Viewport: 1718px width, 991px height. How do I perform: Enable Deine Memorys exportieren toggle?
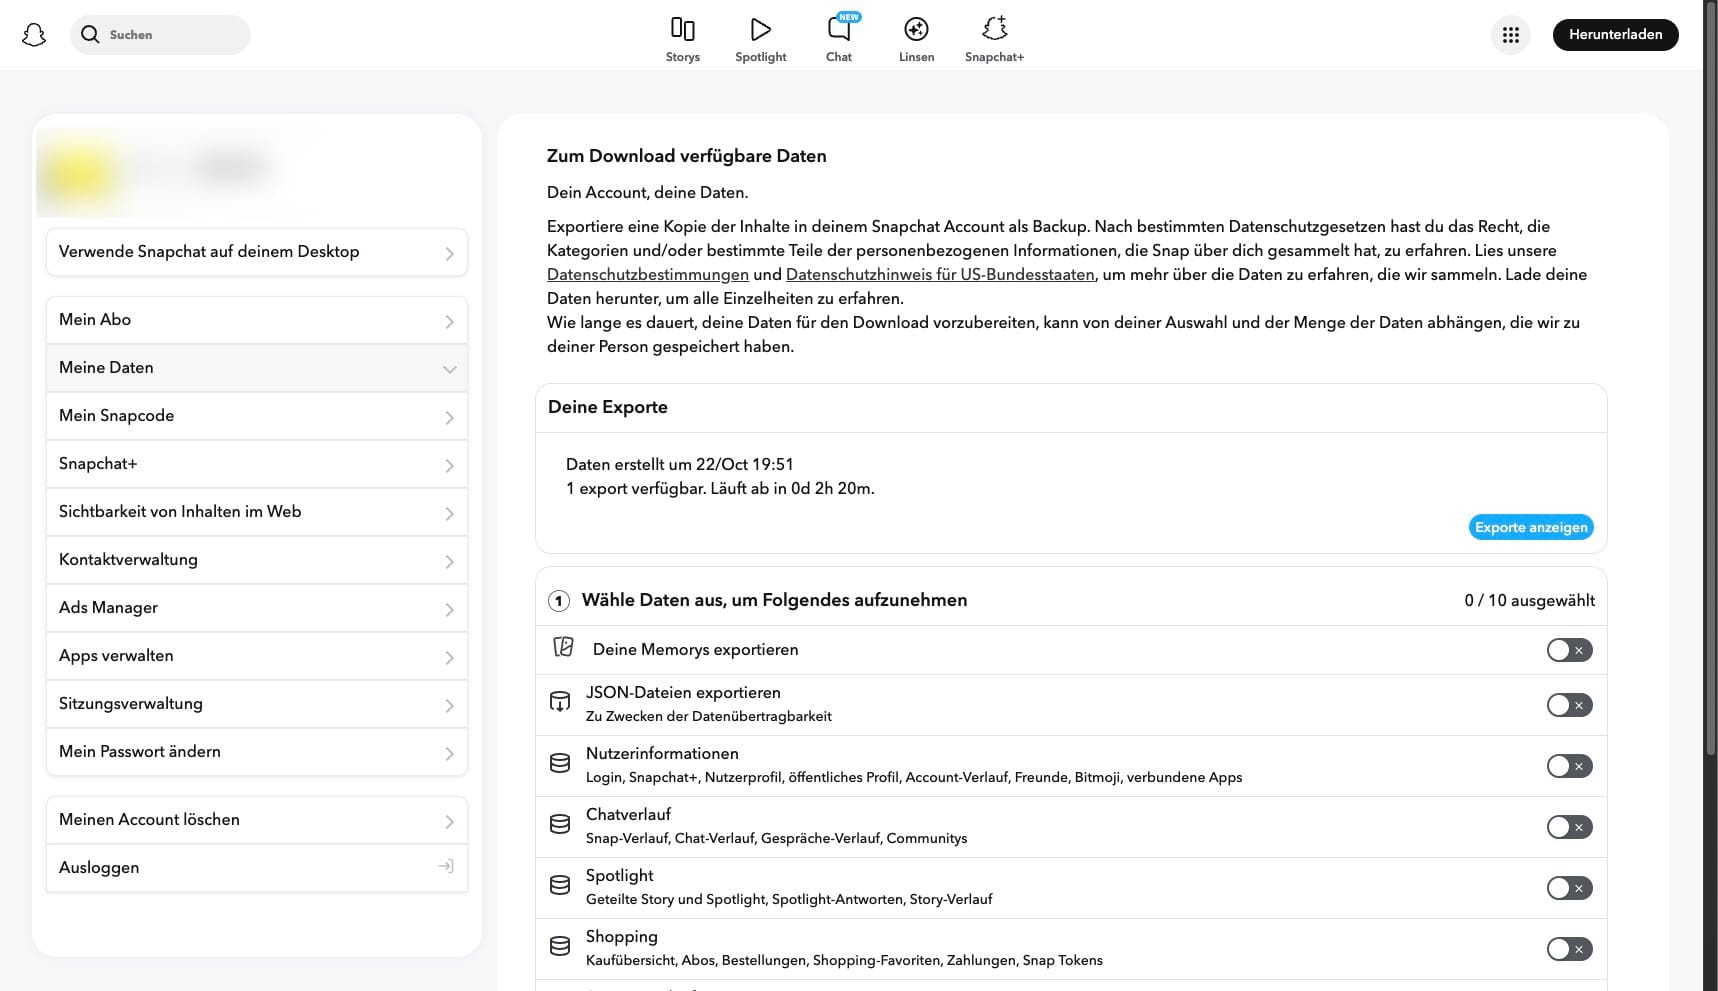tap(1568, 650)
